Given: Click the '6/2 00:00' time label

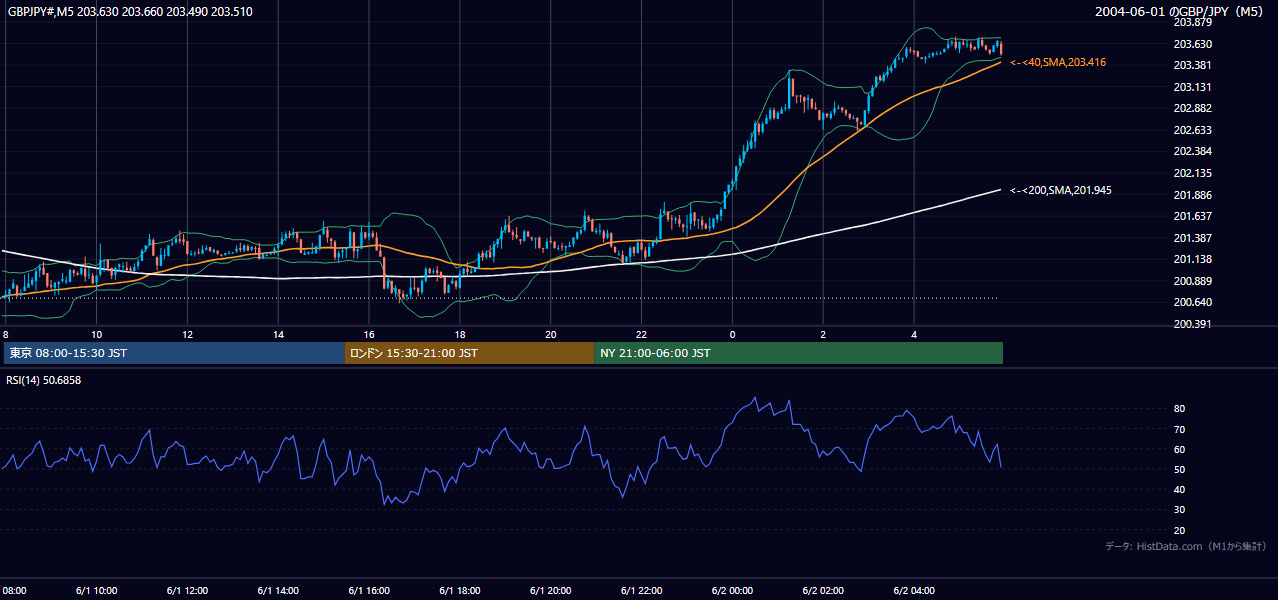Looking at the screenshot, I should click(733, 591).
